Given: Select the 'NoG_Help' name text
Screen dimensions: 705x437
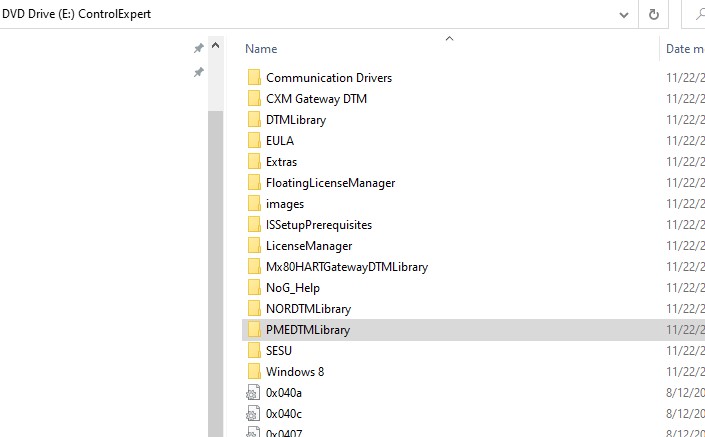Looking at the screenshot, I should pyautogui.click(x=293, y=288).
